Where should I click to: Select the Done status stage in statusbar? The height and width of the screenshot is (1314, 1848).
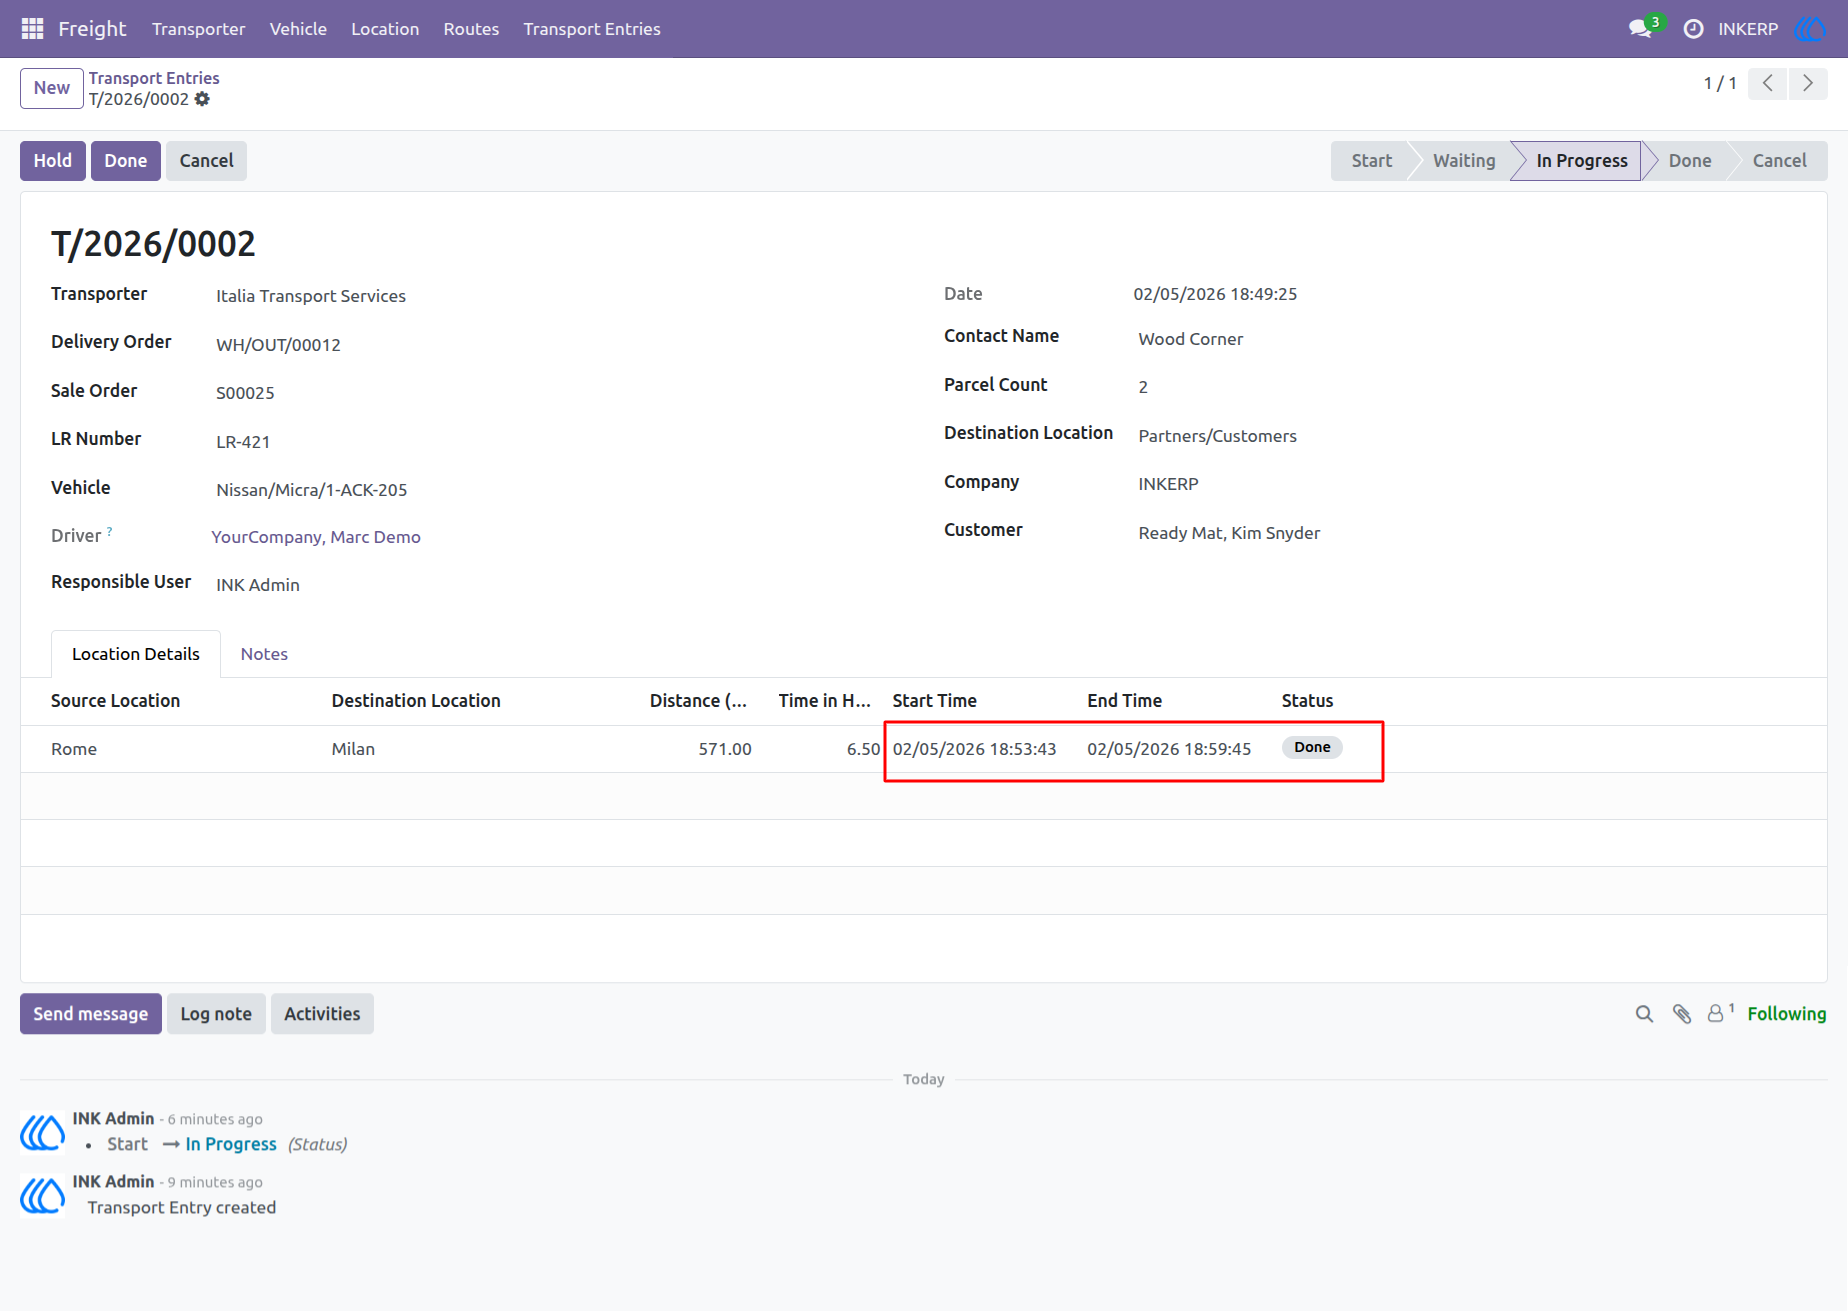pyautogui.click(x=1689, y=161)
